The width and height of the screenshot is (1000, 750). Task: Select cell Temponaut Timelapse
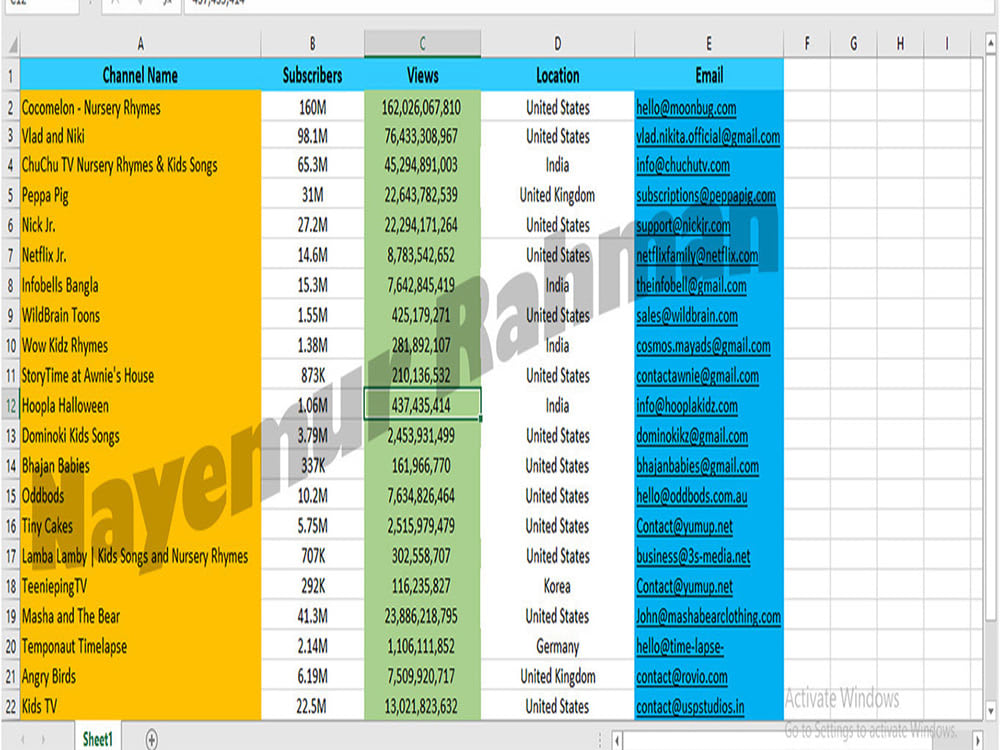coord(140,647)
